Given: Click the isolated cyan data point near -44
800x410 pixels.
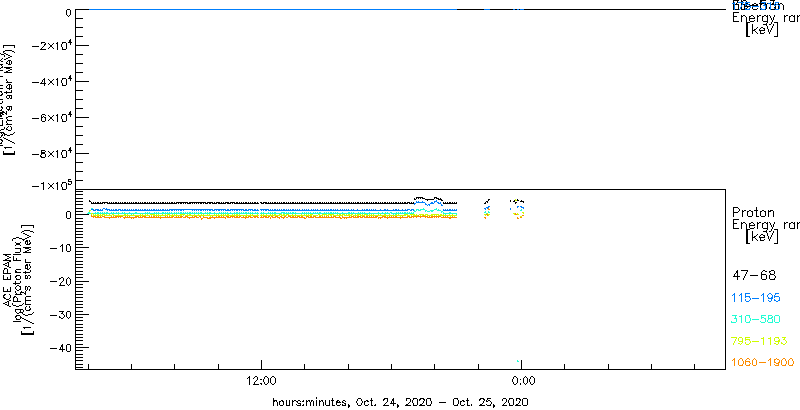Looking at the screenshot, I should point(518,362).
